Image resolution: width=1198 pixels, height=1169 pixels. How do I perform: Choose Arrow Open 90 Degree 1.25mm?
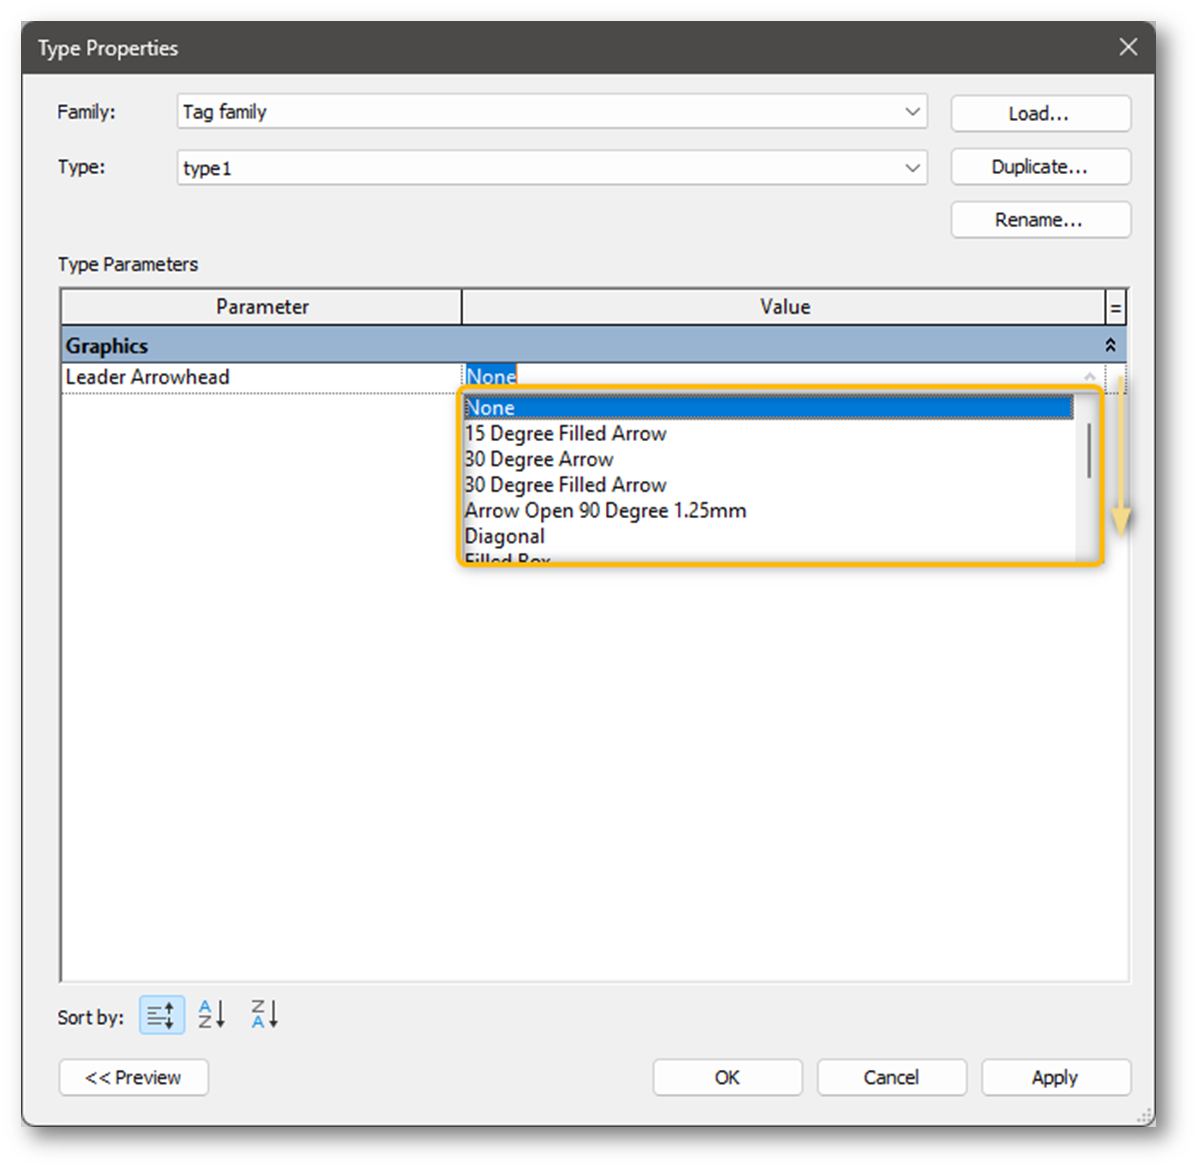pyautogui.click(x=605, y=510)
